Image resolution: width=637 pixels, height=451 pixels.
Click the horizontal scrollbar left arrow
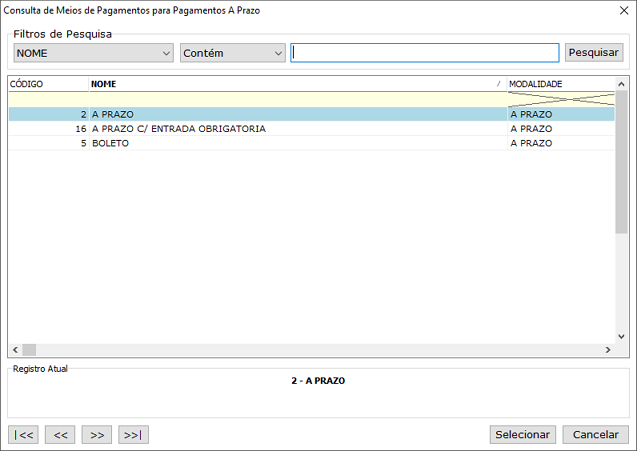pyautogui.click(x=14, y=350)
